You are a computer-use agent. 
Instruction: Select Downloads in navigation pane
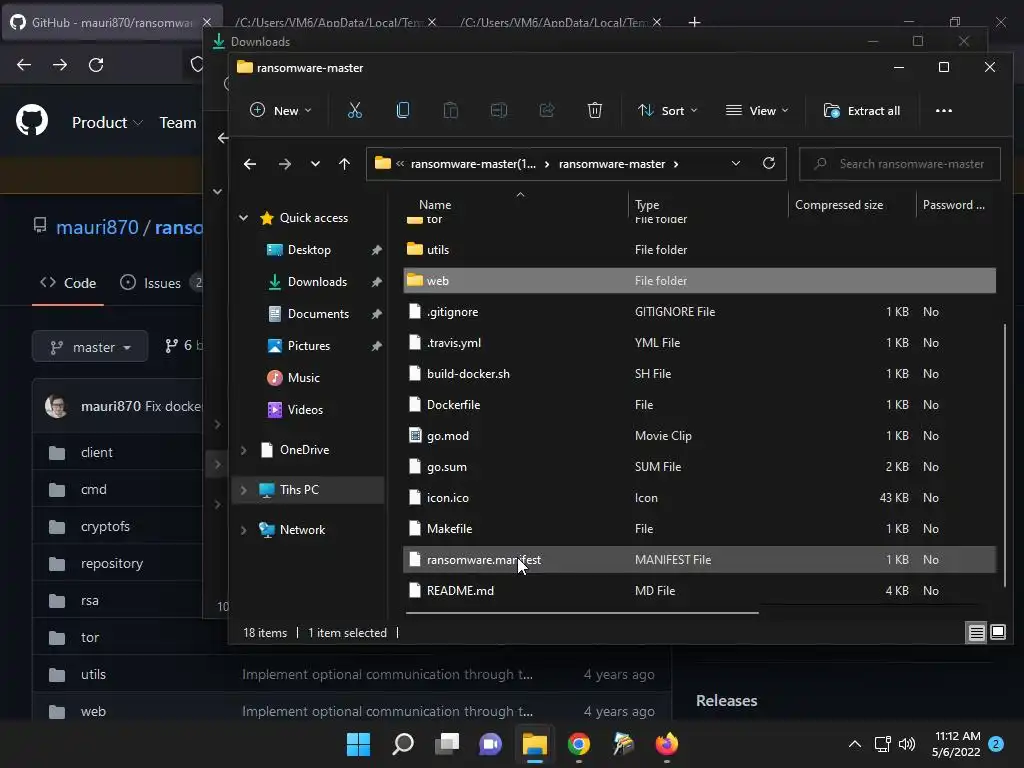(317, 281)
